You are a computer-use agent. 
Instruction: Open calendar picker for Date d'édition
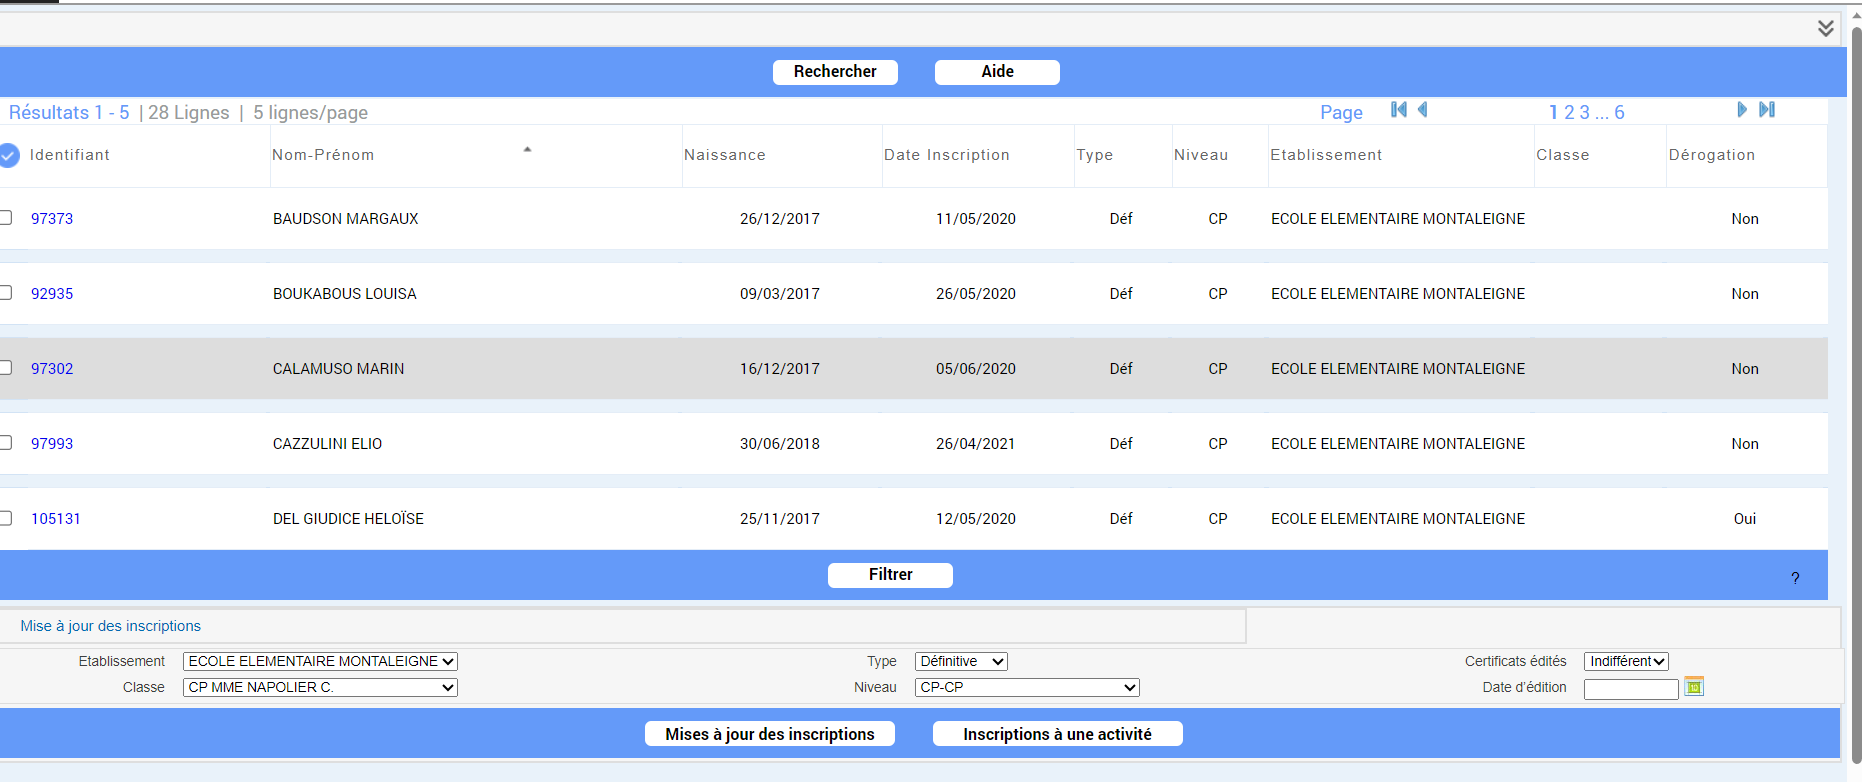point(1693,687)
